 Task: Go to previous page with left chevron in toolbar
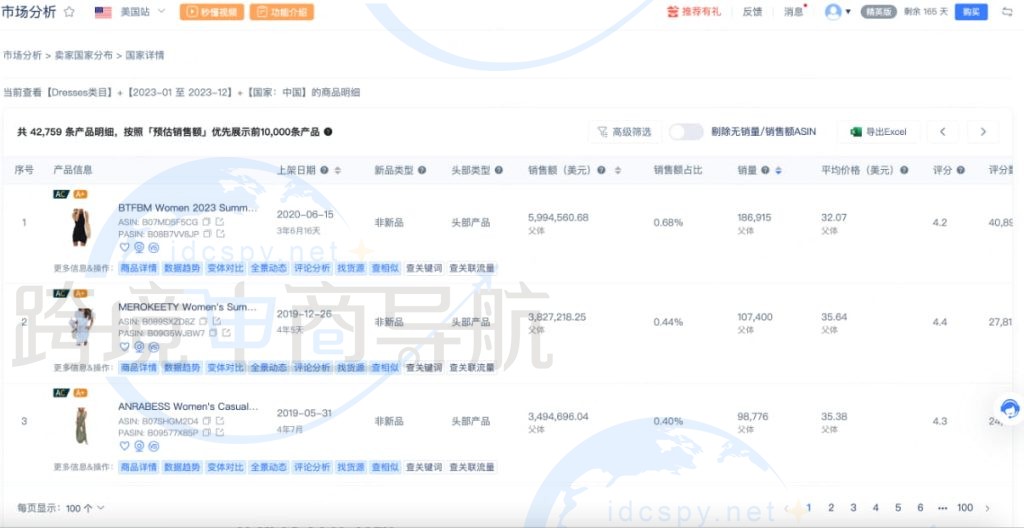[943, 132]
